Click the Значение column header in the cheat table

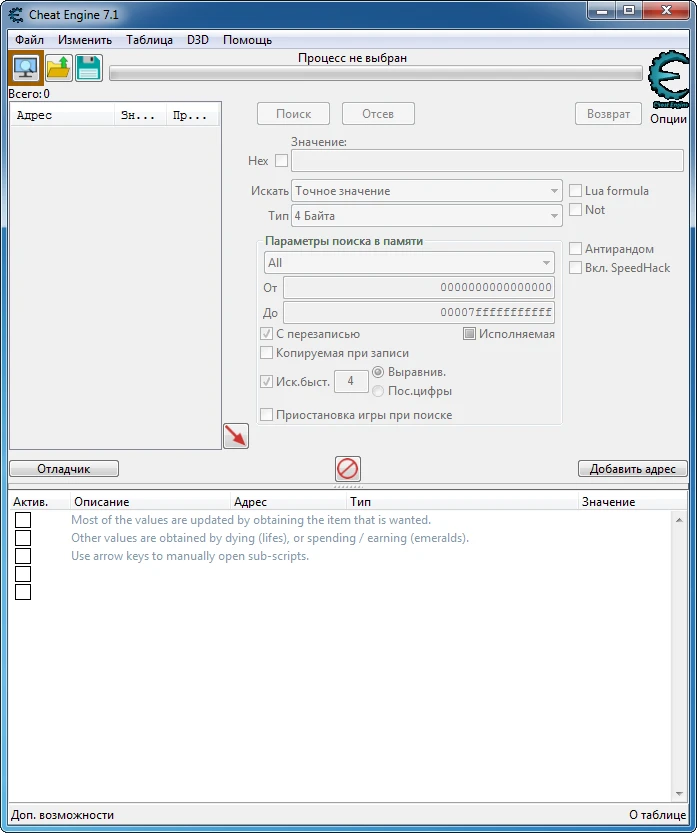pos(632,502)
